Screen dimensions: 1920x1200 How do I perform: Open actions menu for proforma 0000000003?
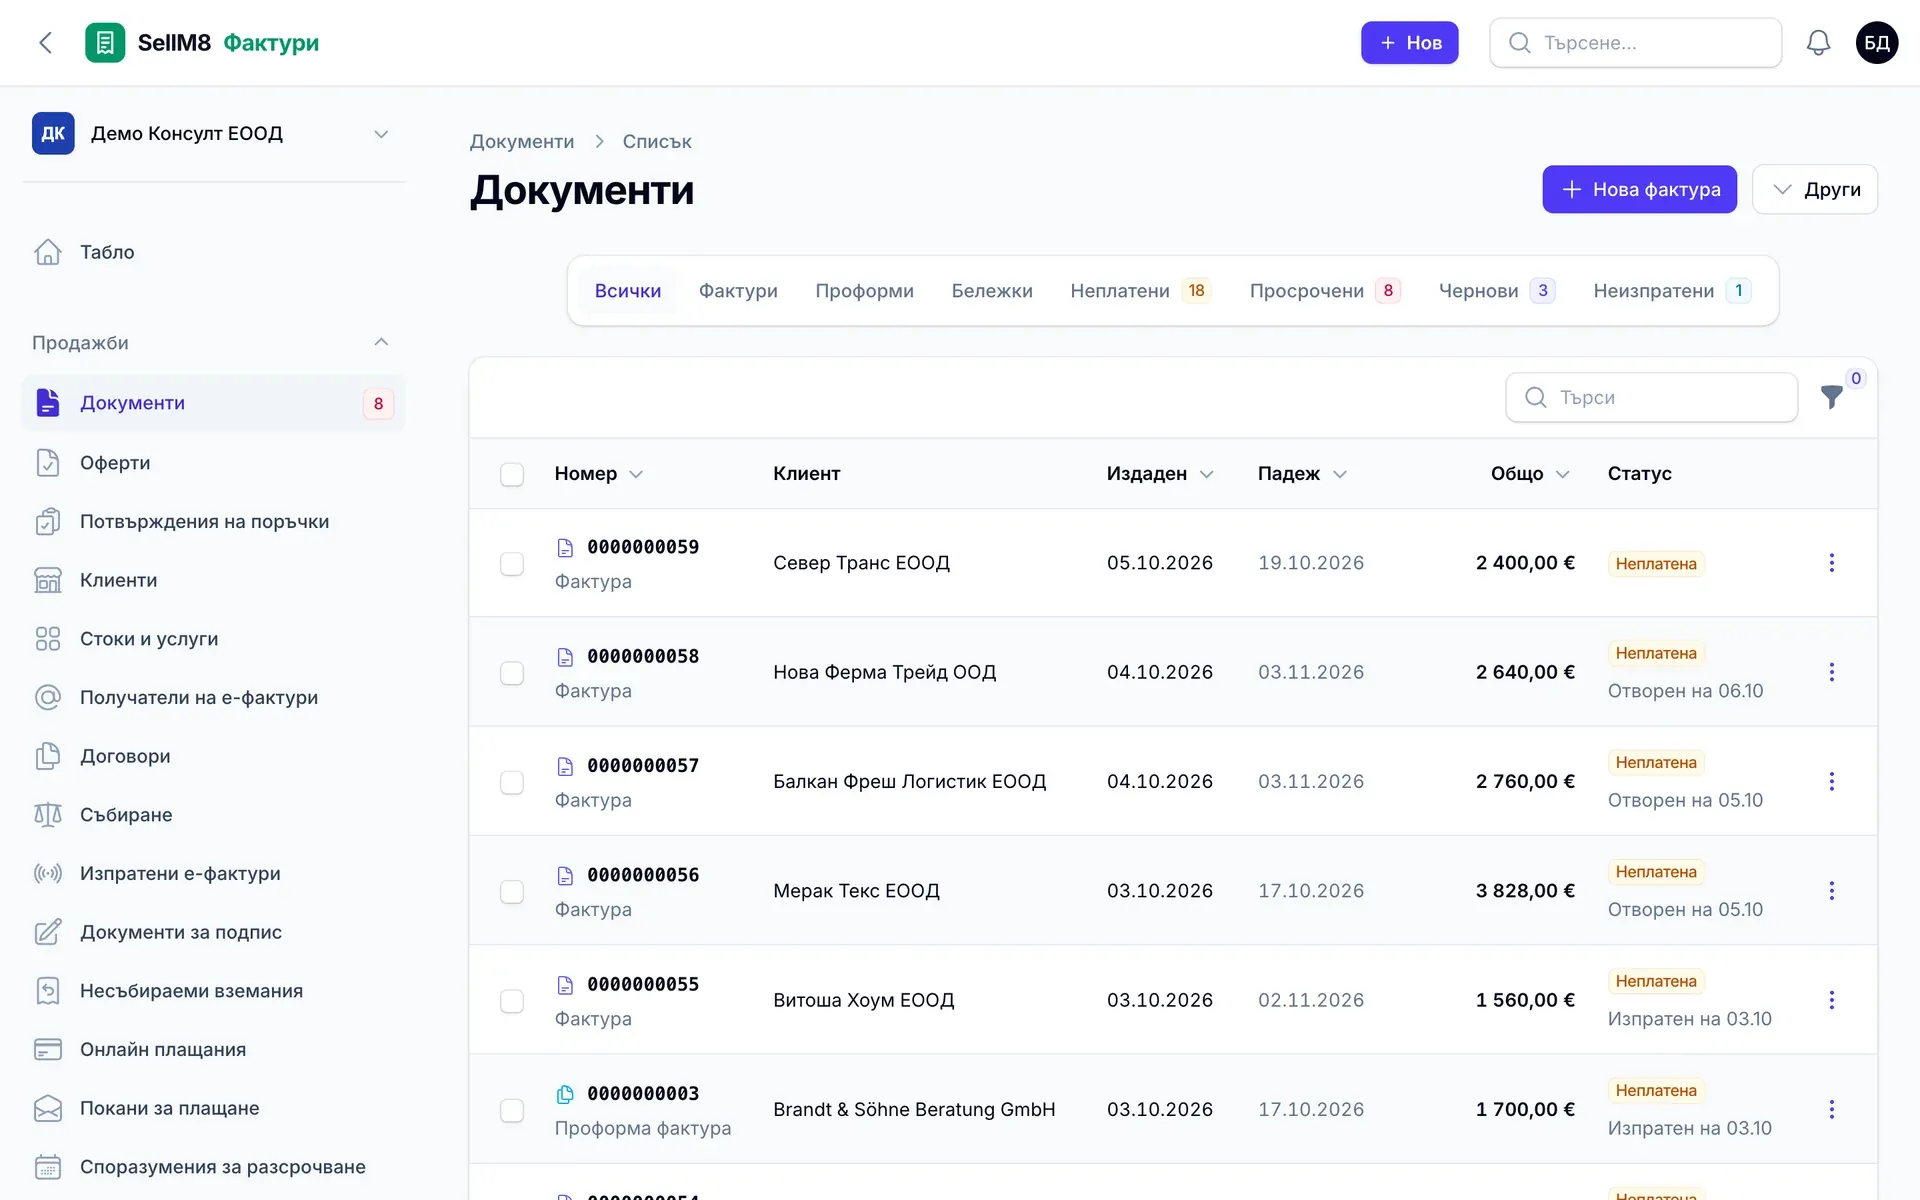(x=1831, y=1109)
